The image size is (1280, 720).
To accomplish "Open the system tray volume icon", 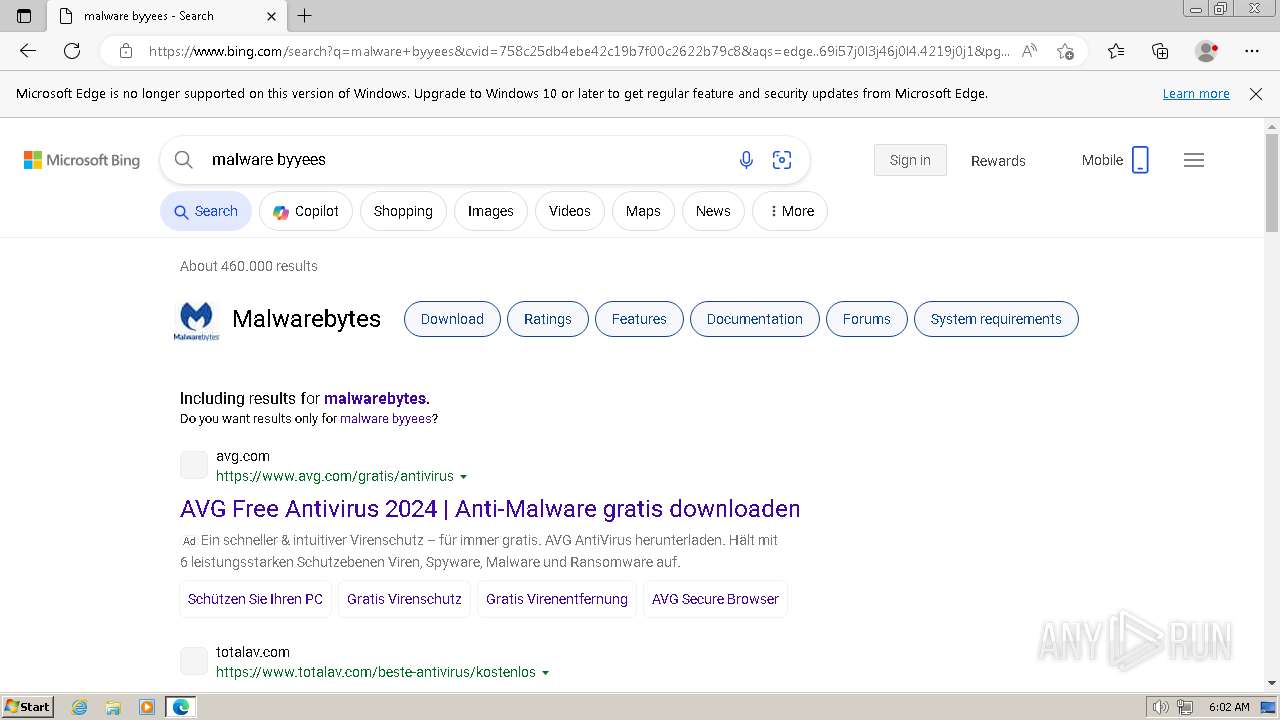I will pos(1160,707).
